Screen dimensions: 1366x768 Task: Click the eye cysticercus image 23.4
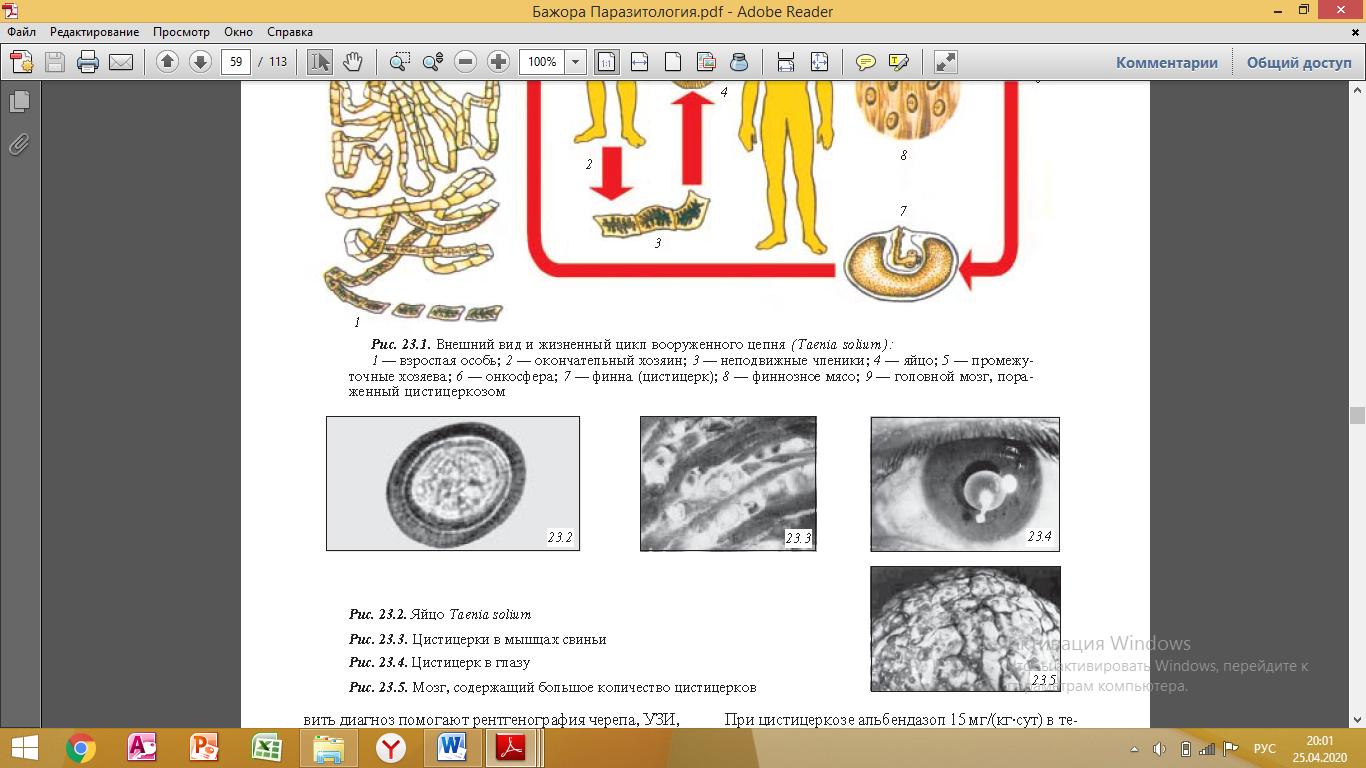pyautogui.click(x=965, y=483)
